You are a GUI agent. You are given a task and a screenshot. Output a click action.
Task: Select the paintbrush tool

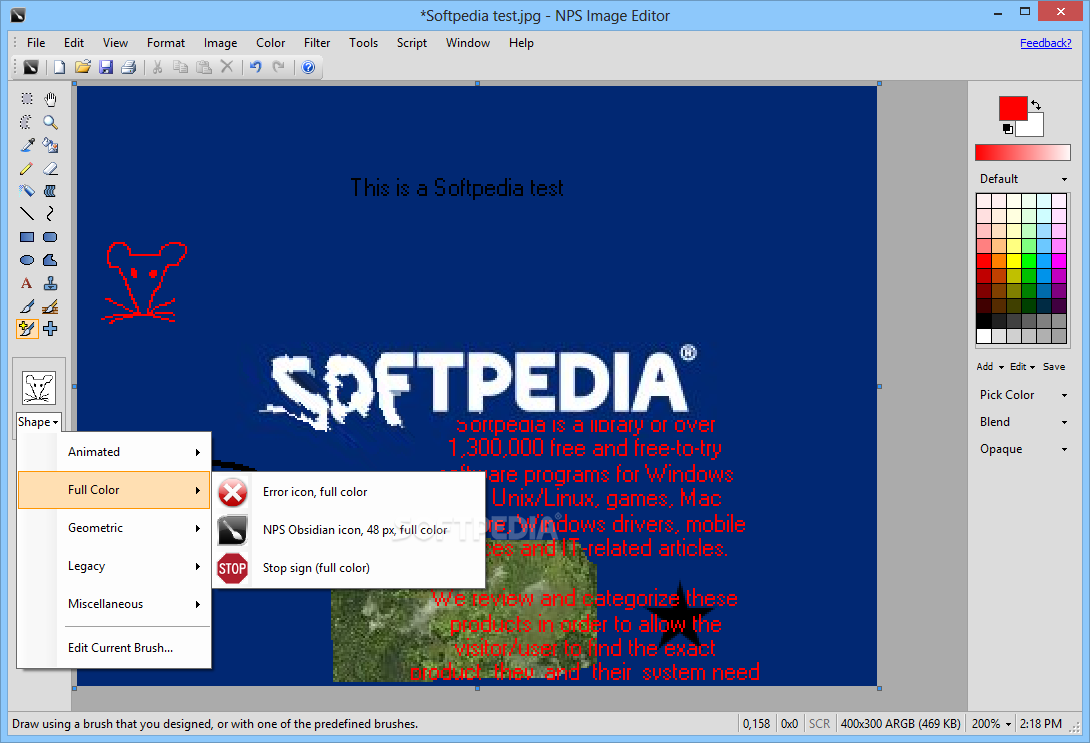[26, 306]
